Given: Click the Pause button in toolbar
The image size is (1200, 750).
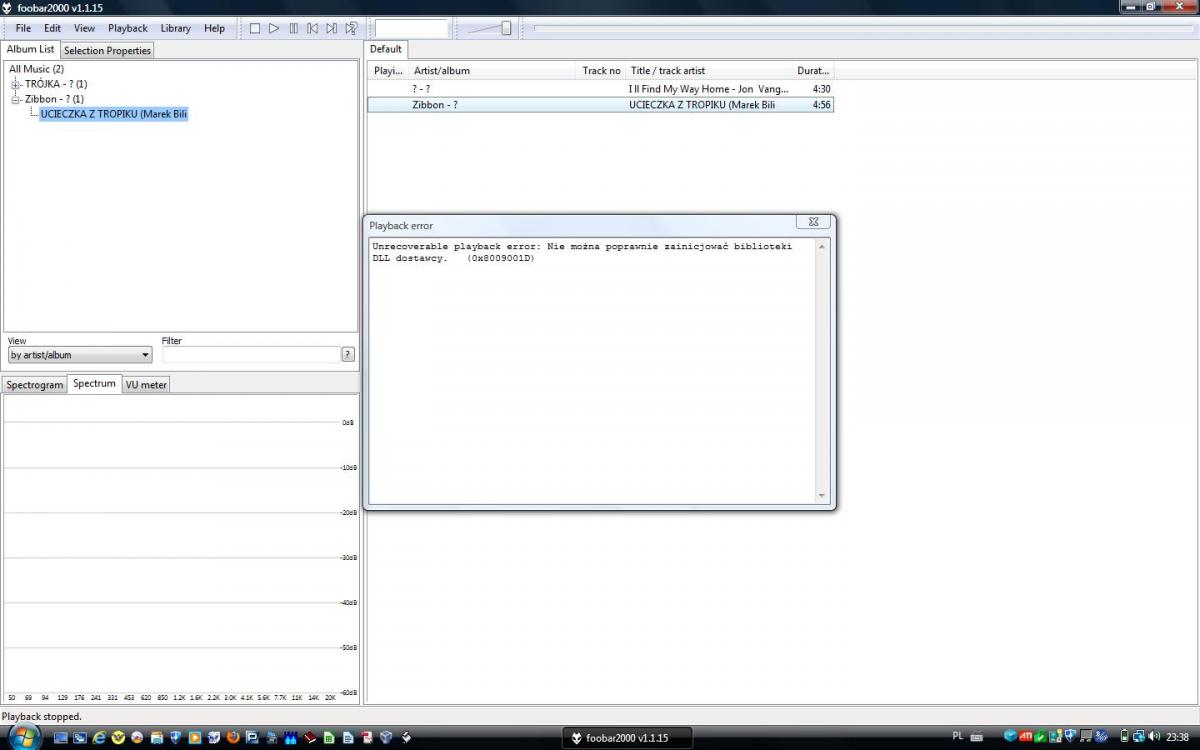Looking at the screenshot, I should [x=293, y=28].
